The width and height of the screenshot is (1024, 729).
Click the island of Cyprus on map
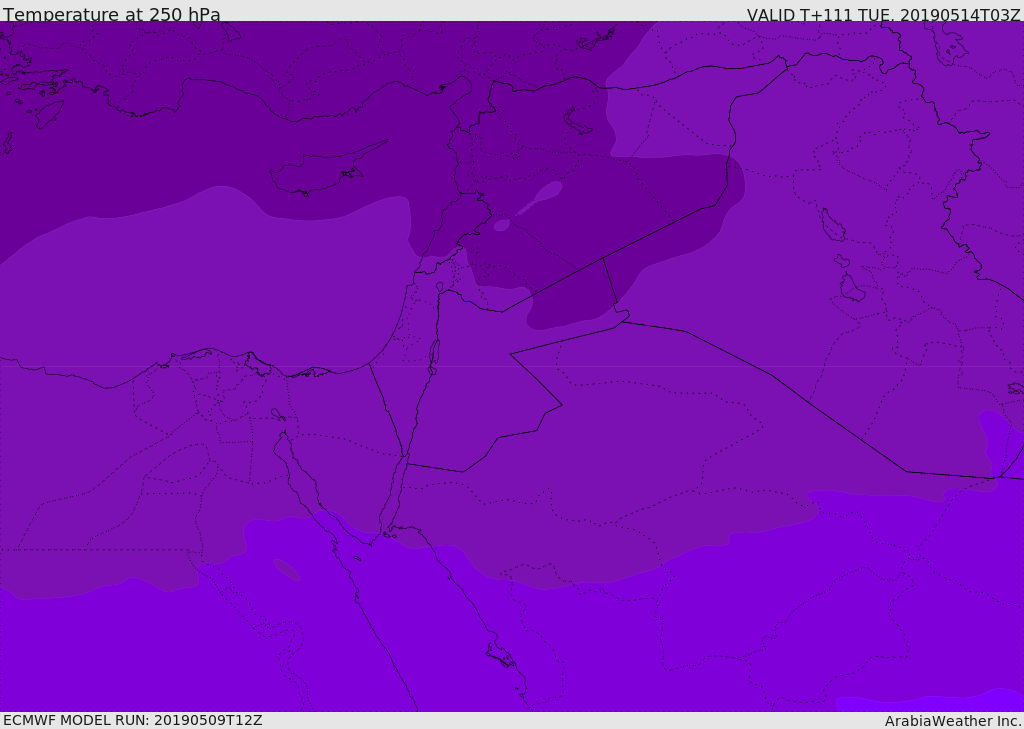pyautogui.click(x=320, y=172)
